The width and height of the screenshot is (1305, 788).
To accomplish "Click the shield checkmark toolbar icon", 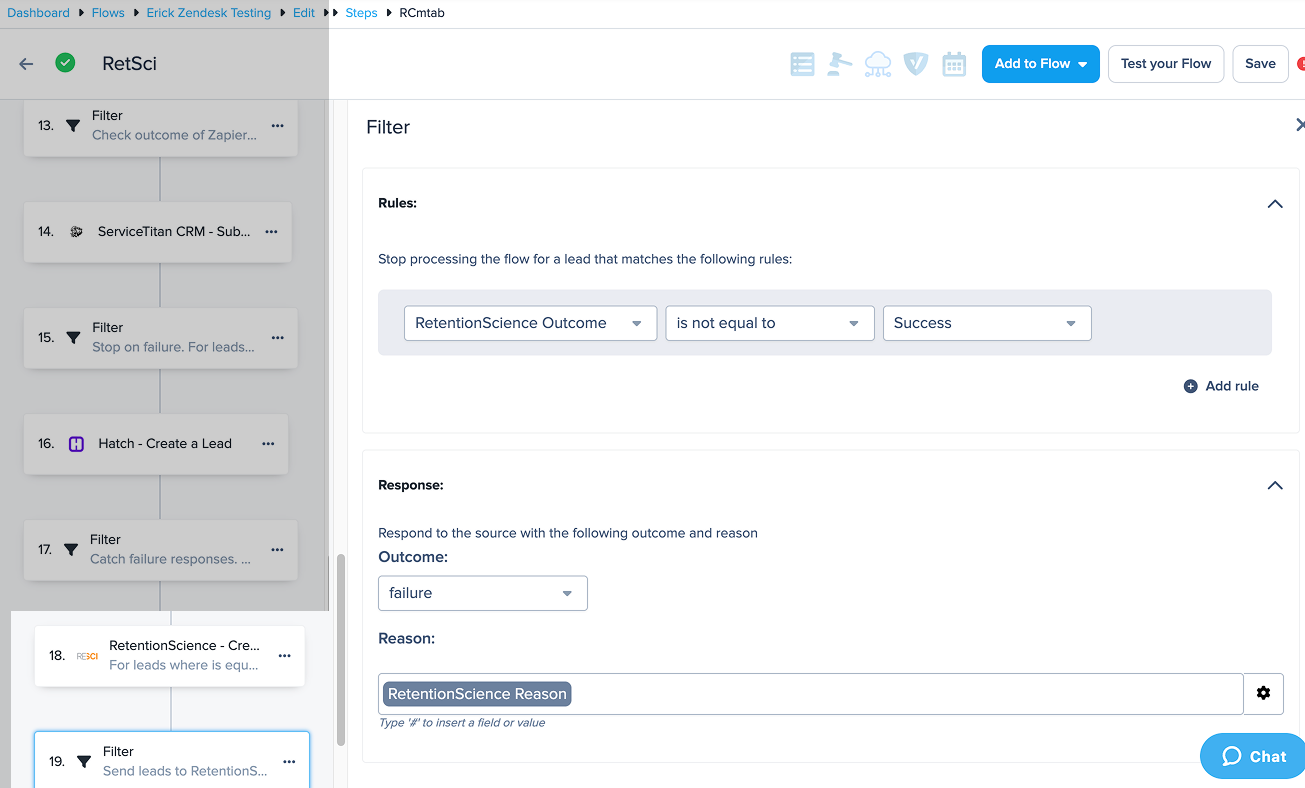I will point(916,64).
